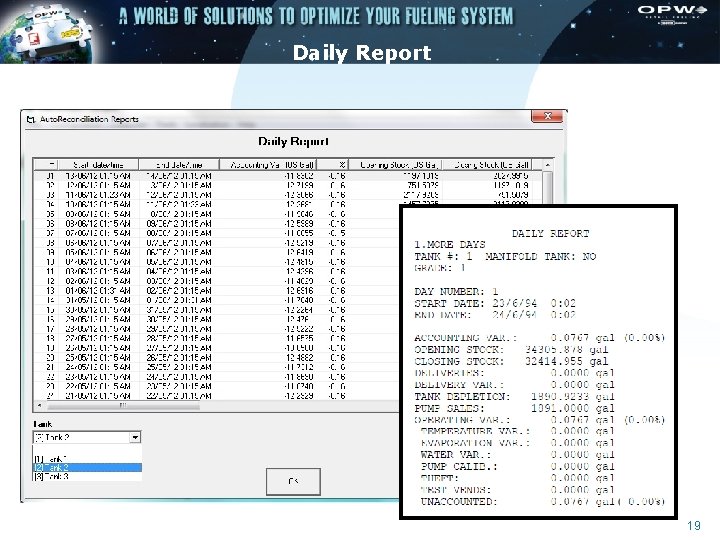Choose [3] Tank 3 from the list
The width and height of the screenshot is (720, 540).
87,477
